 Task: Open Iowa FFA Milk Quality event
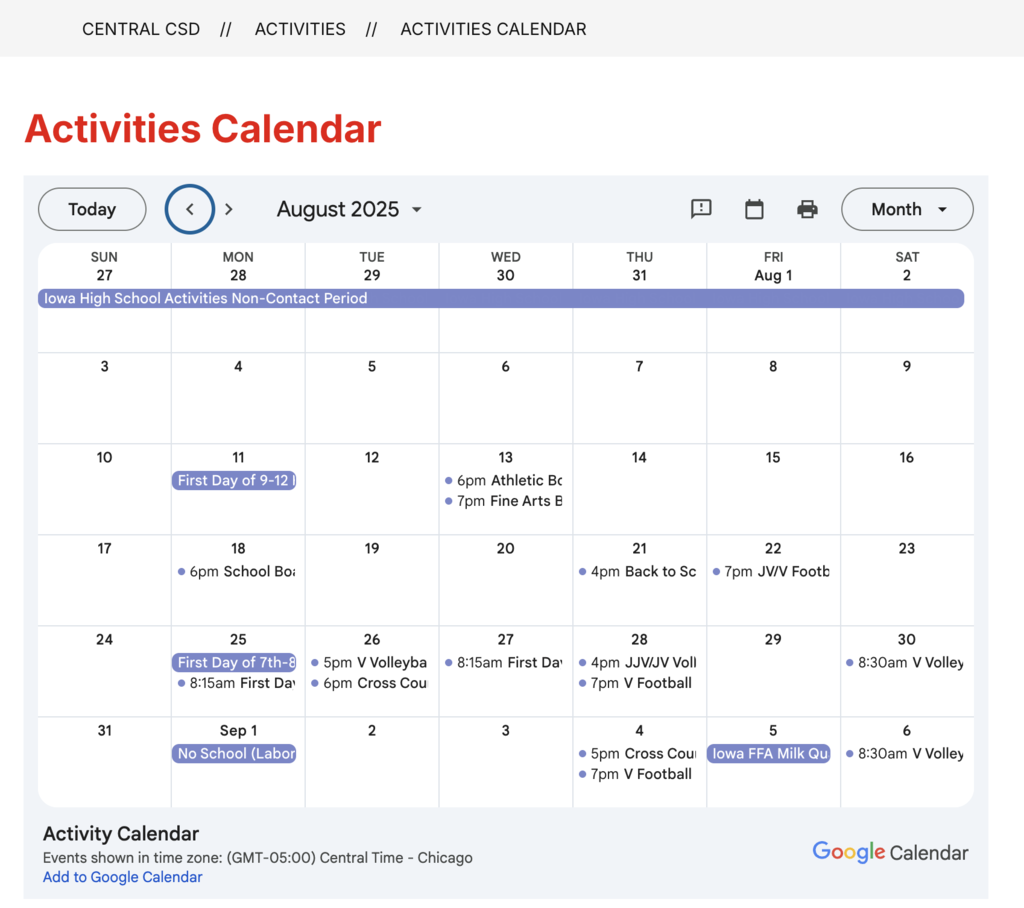[769, 753]
